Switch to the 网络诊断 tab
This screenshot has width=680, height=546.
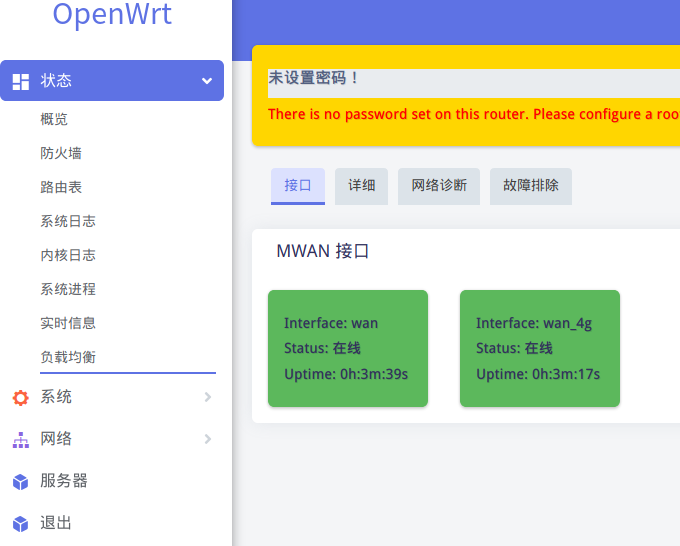point(439,186)
